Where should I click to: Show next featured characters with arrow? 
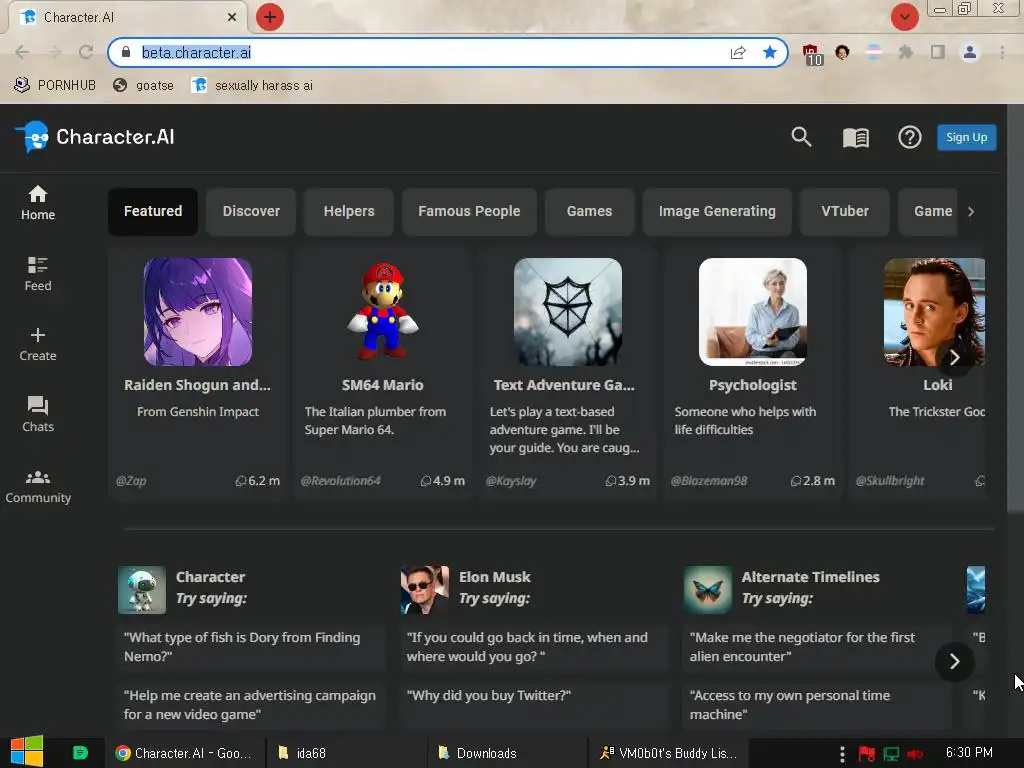[954, 357]
